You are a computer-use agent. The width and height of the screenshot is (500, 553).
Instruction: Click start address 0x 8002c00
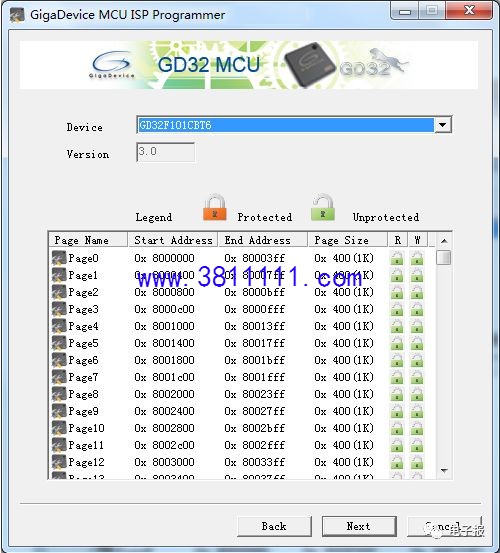(164, 445)
